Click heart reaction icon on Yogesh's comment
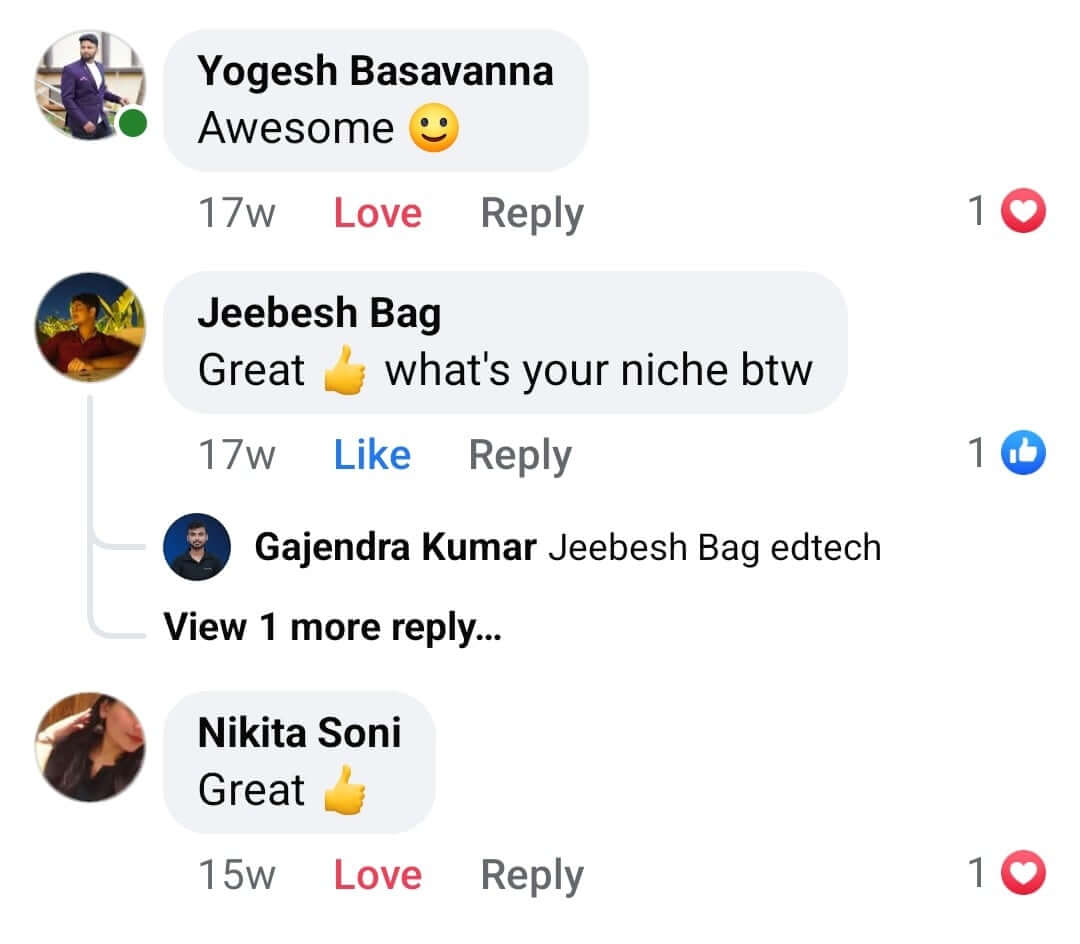 pos(1022,212)
